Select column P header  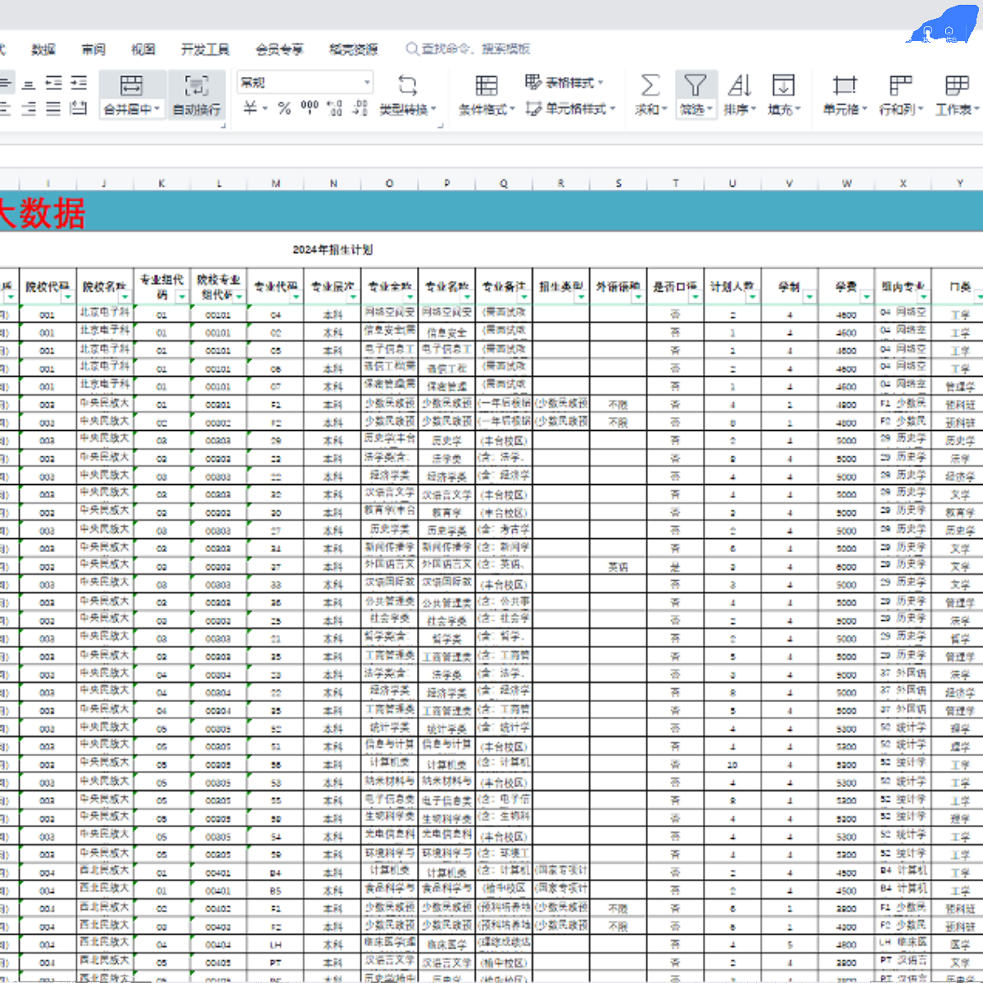pyautogui.click(x=447, y=183)
